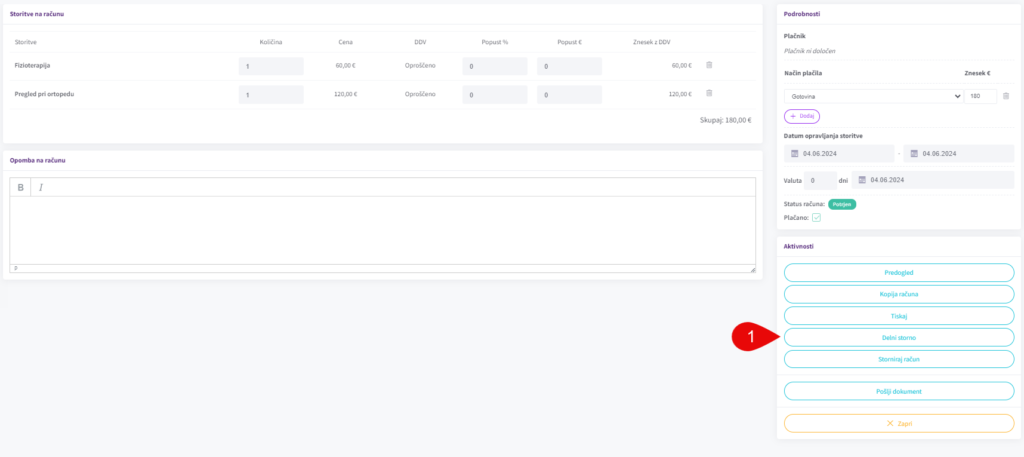Open calendar for service start date
1024x457 pixels.
(795, 154)
